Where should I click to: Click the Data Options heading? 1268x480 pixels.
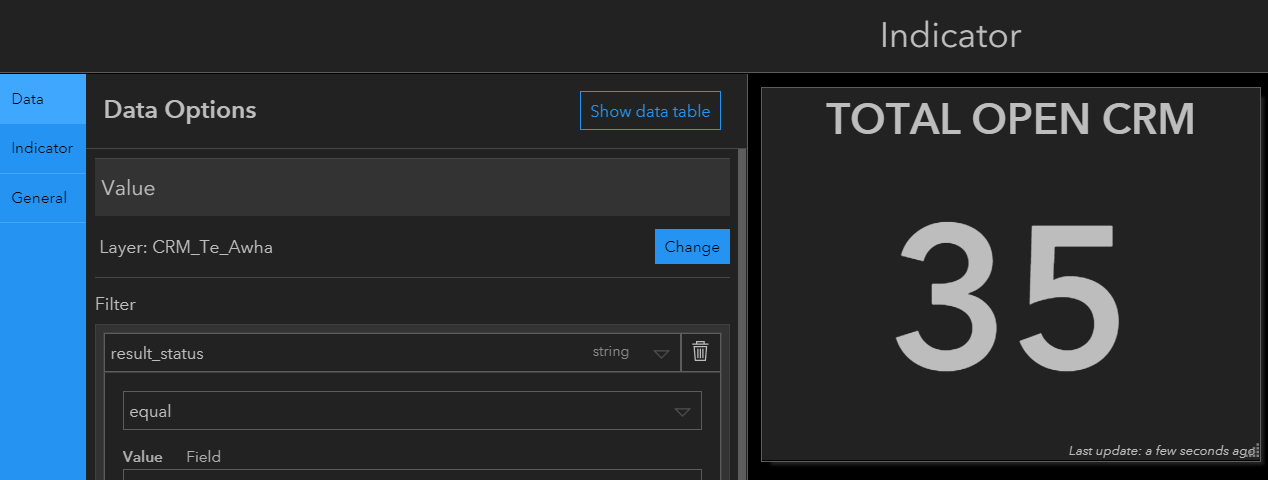180,110
